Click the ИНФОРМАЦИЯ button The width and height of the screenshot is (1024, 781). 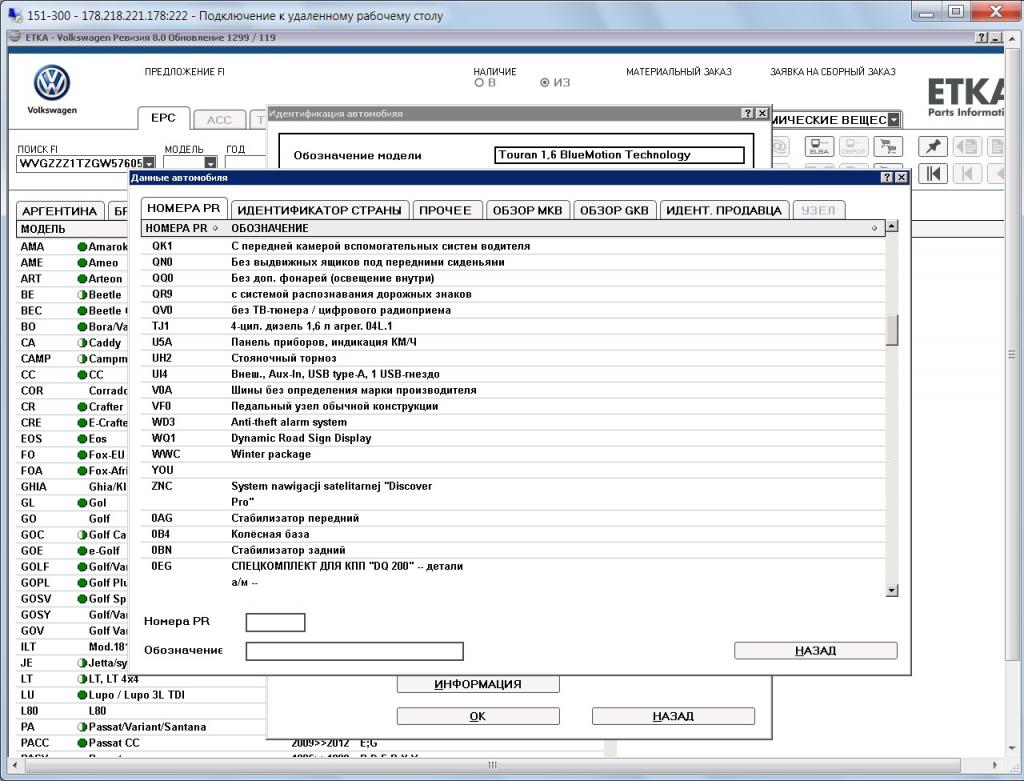pos(478,684)
